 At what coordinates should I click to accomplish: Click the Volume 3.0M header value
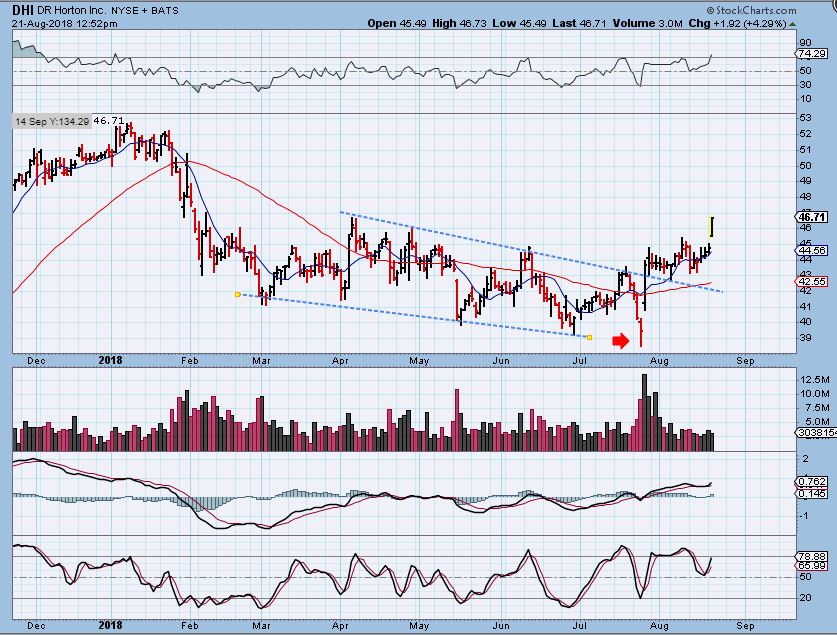click(x=648, y=23)
